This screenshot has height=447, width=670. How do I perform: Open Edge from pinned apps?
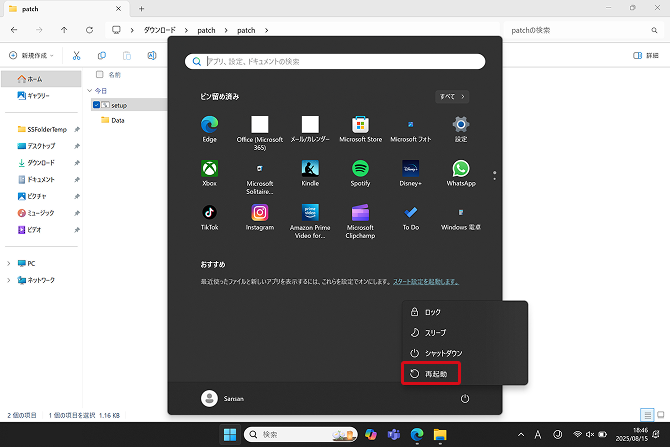[x=209, y=129]
